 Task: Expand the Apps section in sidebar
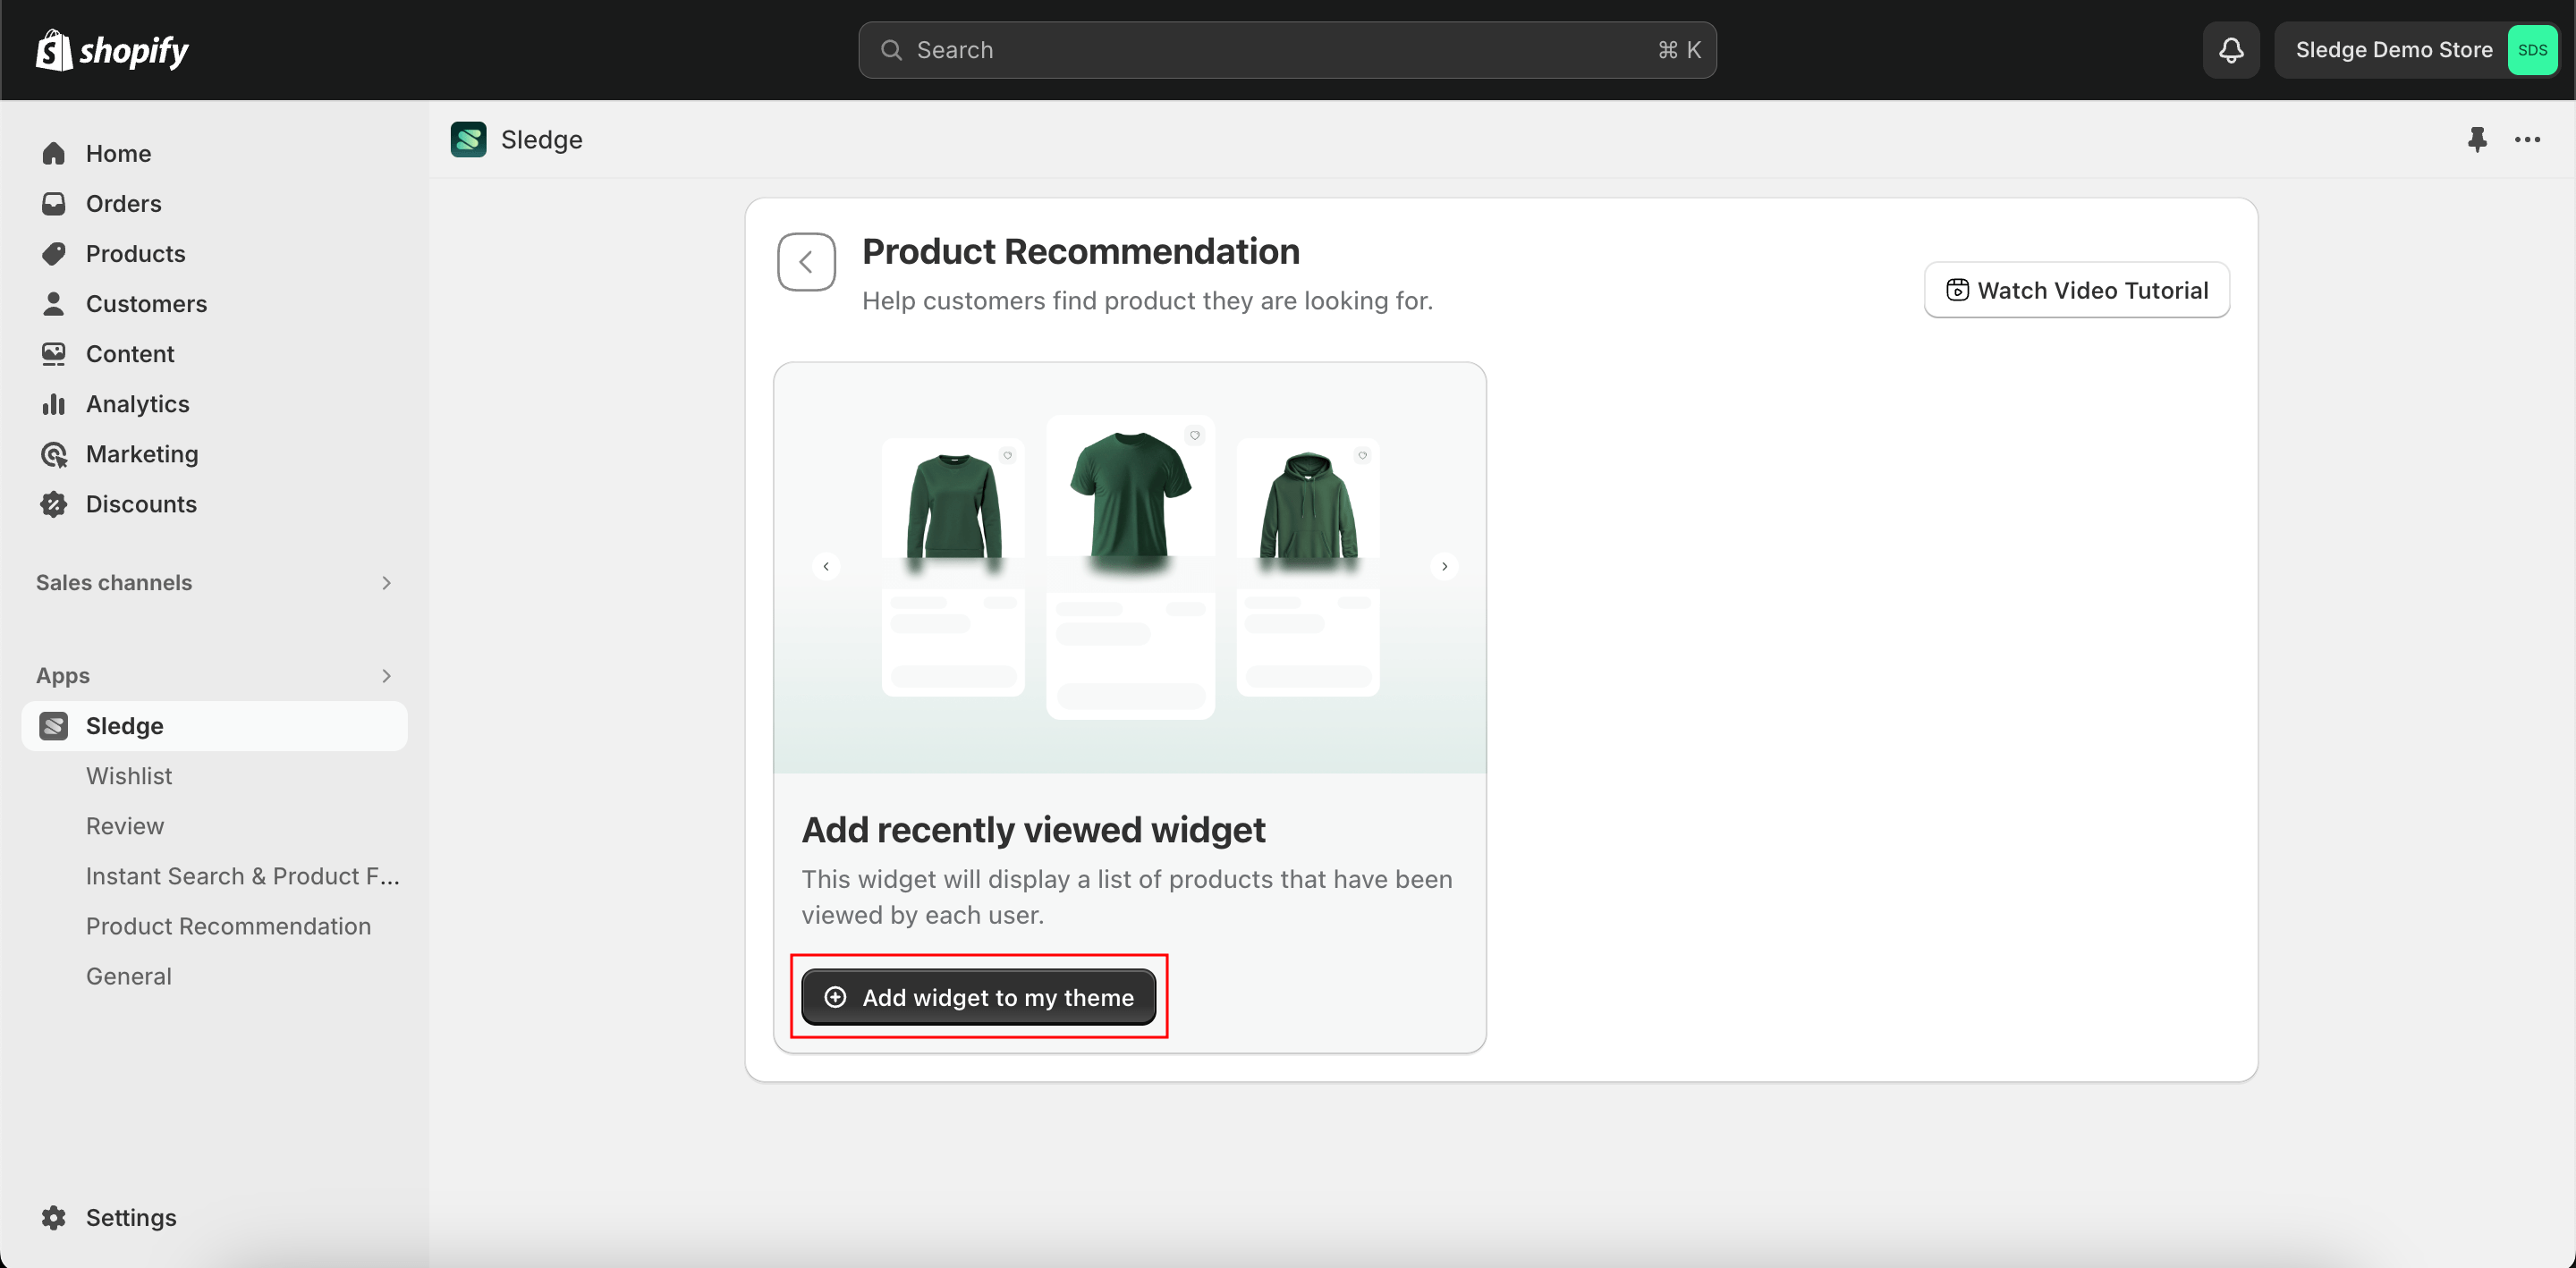point(385,675)
